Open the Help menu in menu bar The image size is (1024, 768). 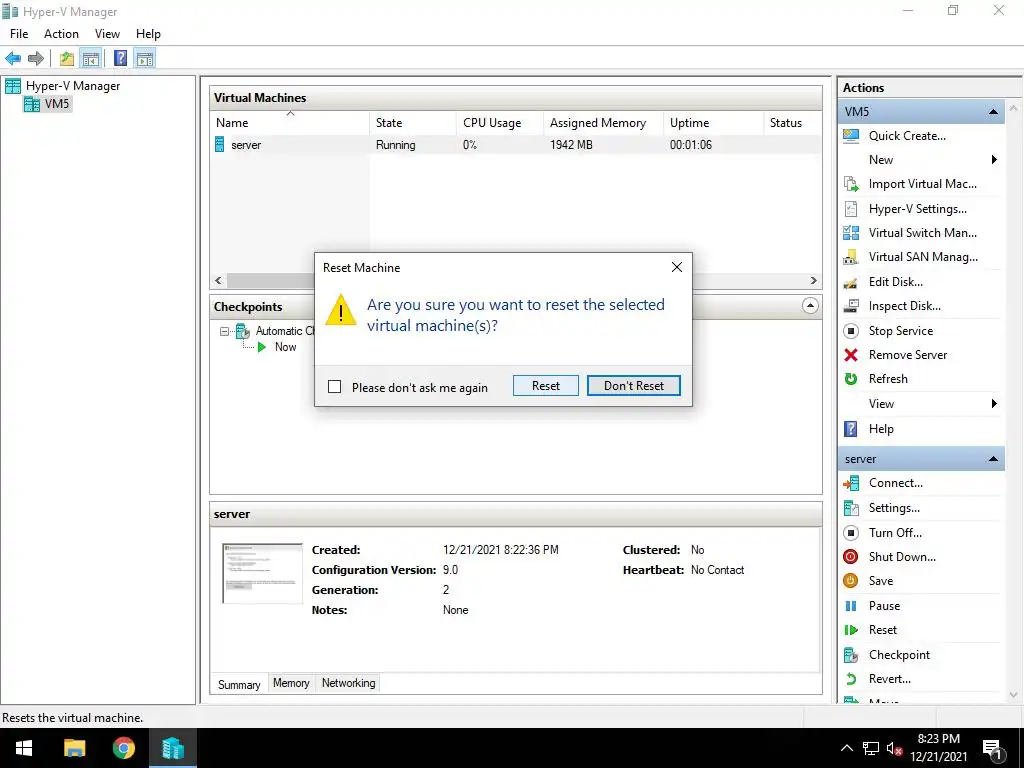148,34
